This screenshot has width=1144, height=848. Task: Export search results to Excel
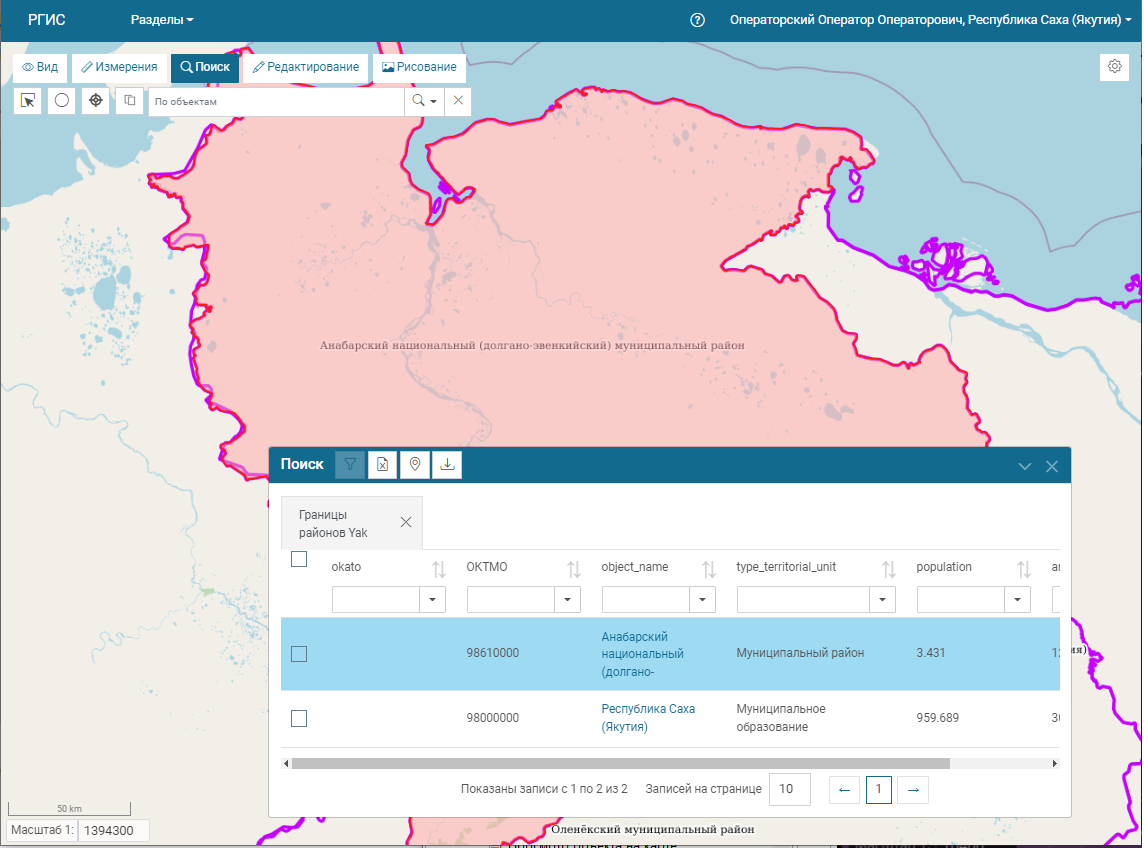pyautogui.click(x=382, y=464)
